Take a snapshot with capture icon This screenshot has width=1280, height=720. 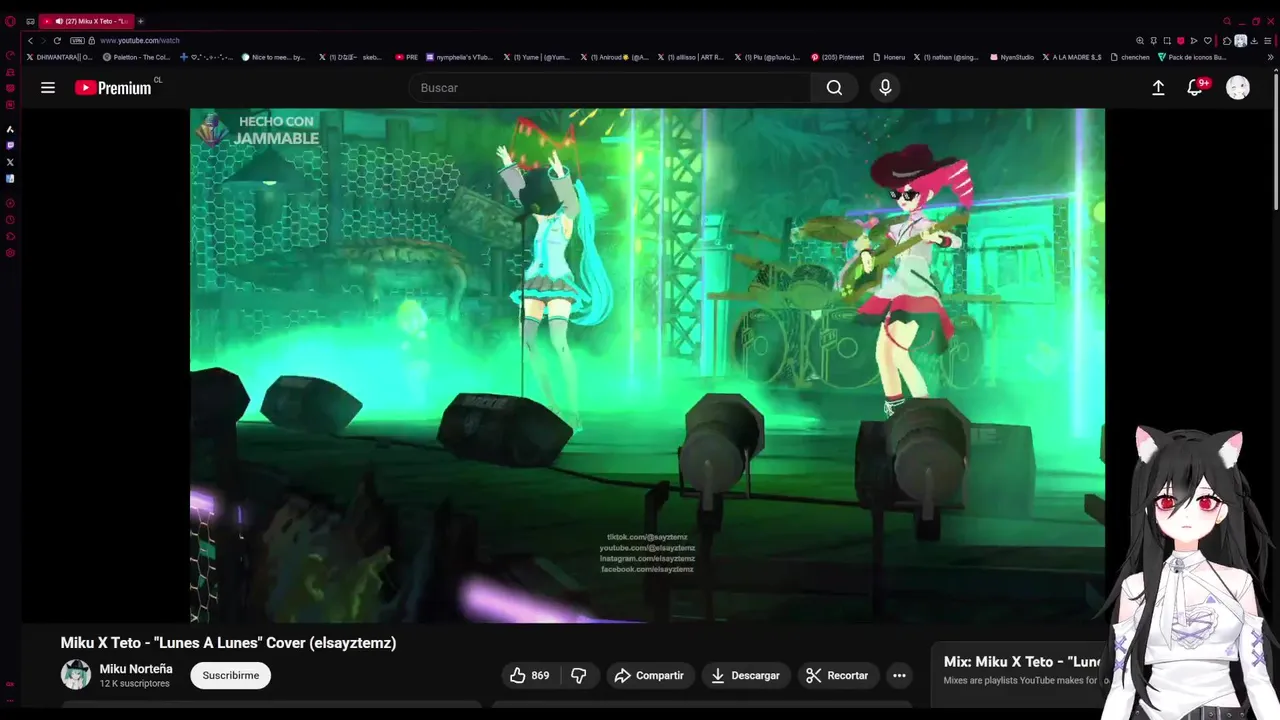tap(1167, 41)
